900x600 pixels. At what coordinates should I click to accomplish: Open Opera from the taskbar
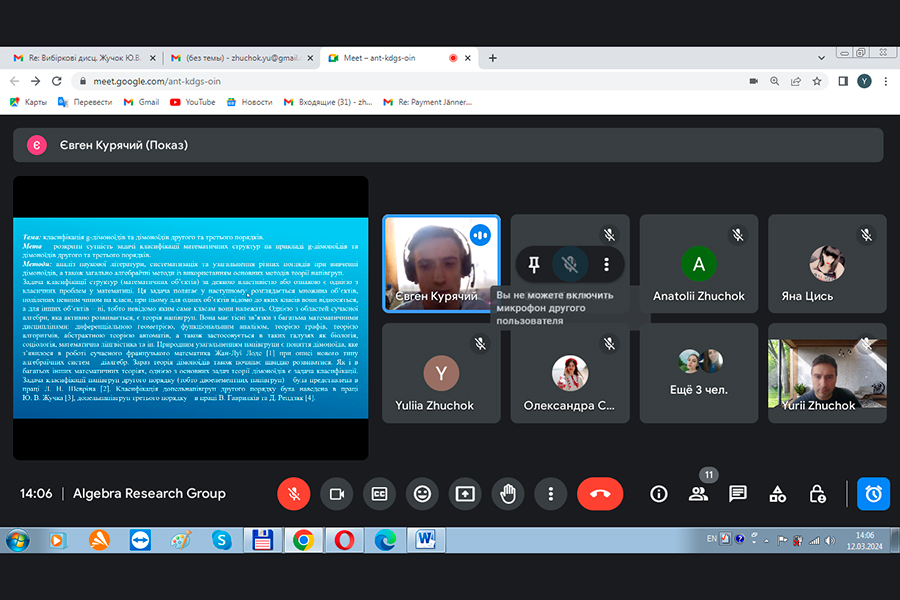tap(344, 540)
